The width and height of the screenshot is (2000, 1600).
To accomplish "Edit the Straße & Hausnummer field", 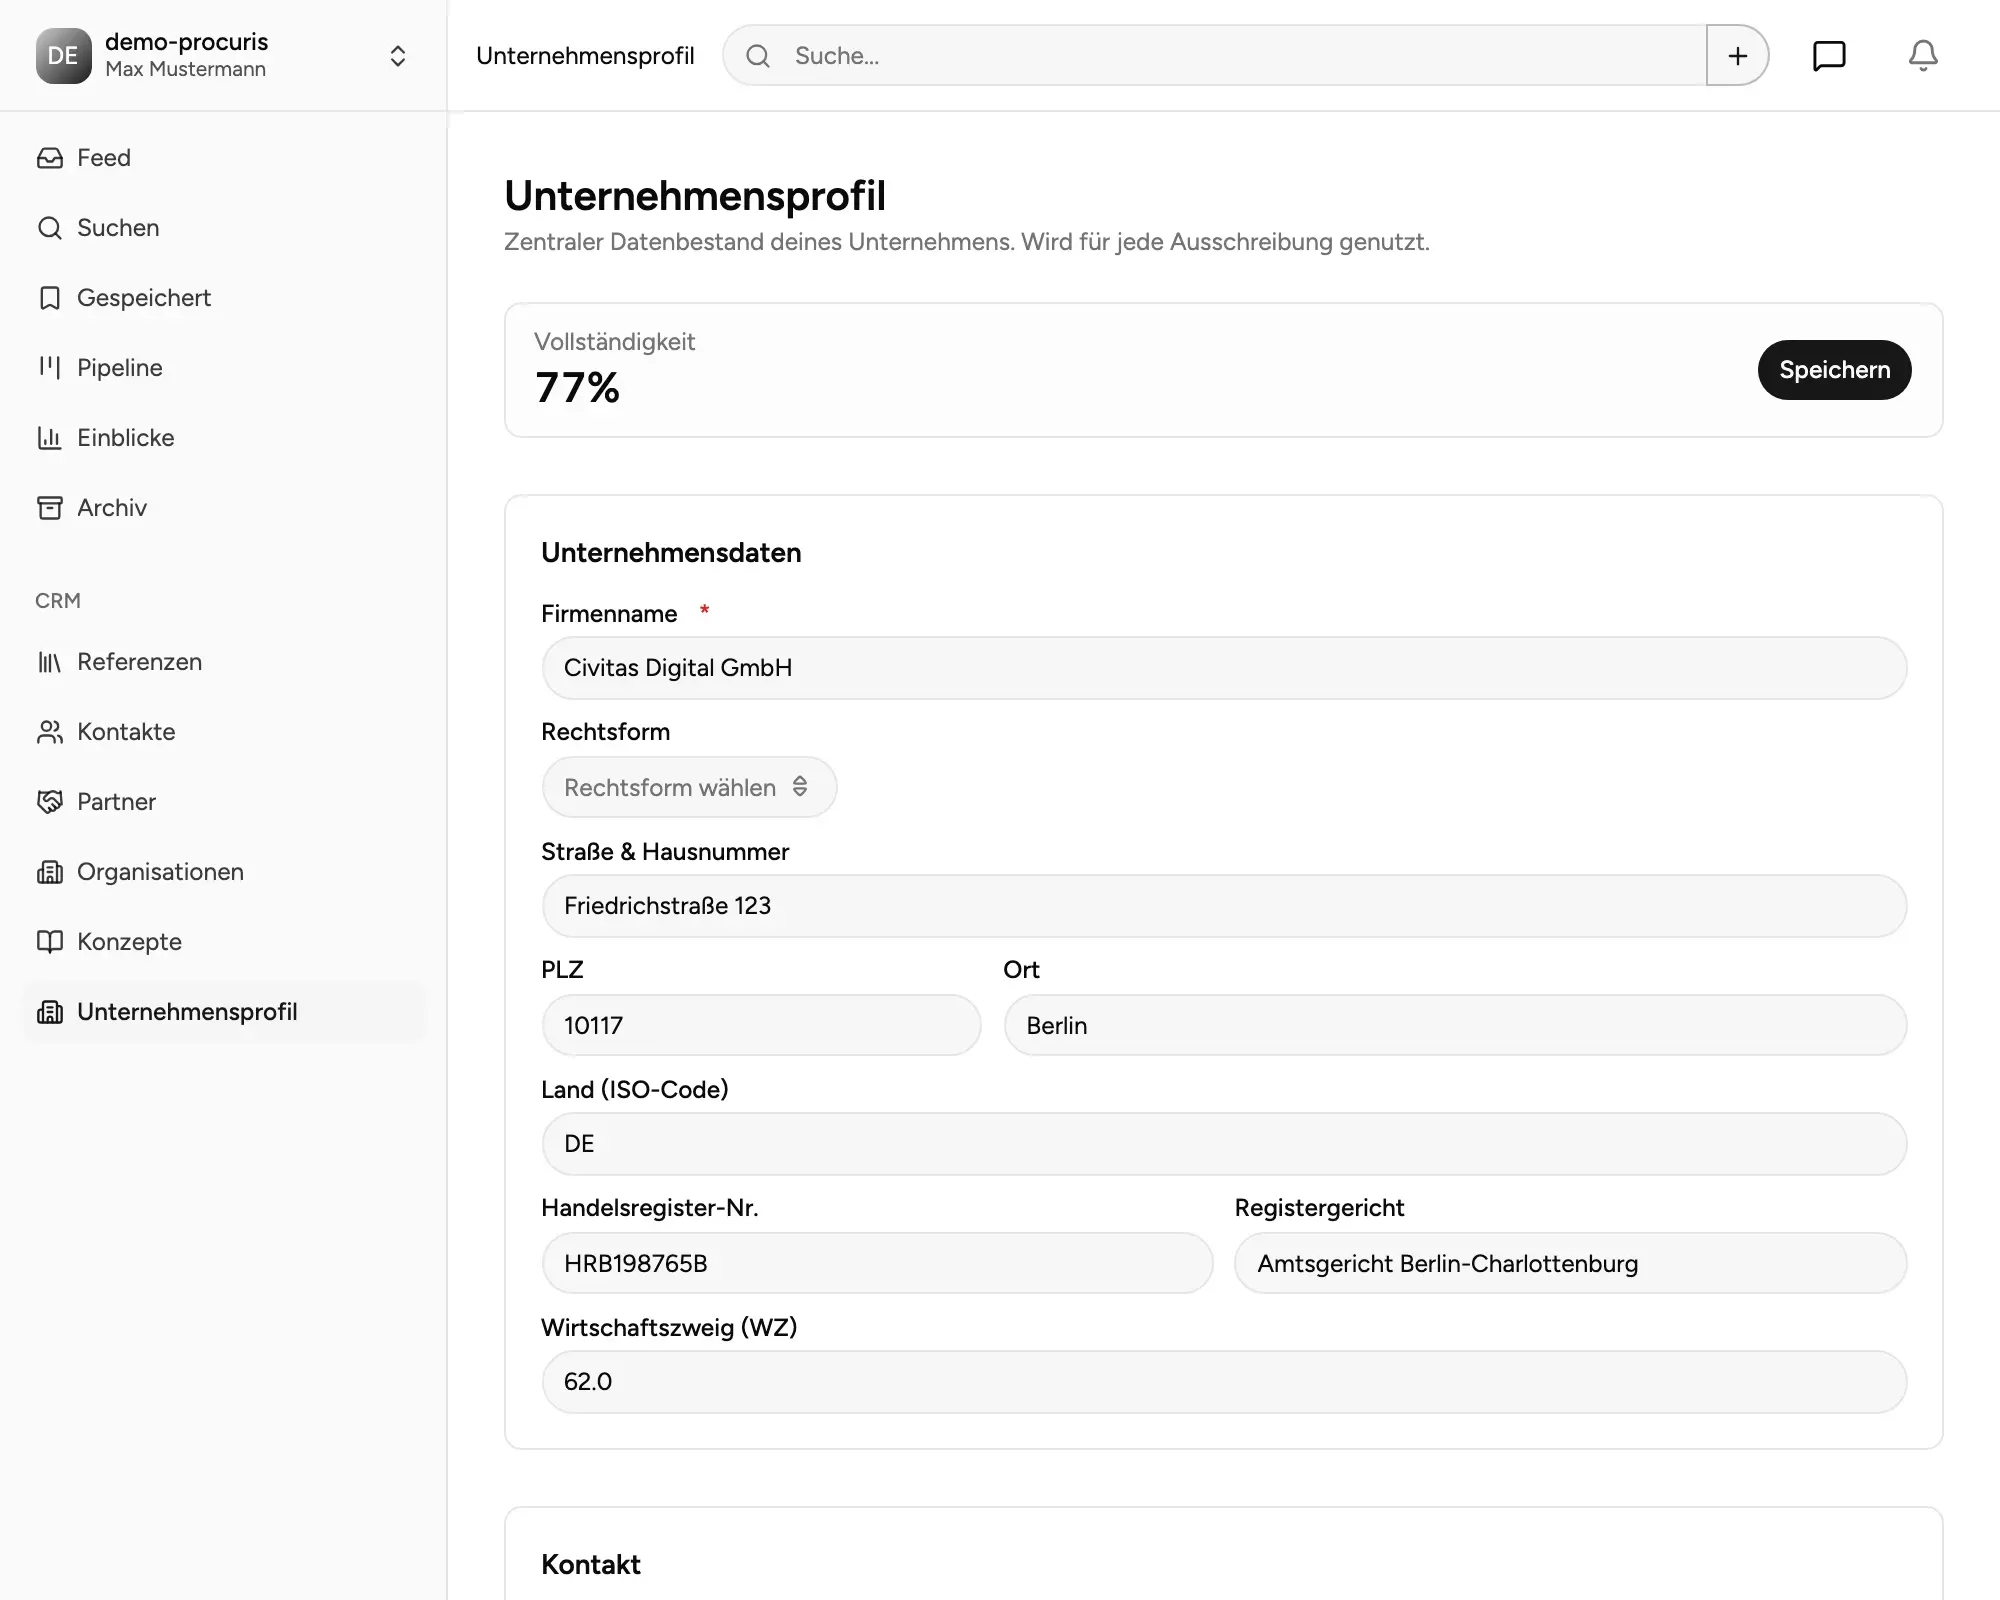I will pyautogui.click(x=1224, y=906).
